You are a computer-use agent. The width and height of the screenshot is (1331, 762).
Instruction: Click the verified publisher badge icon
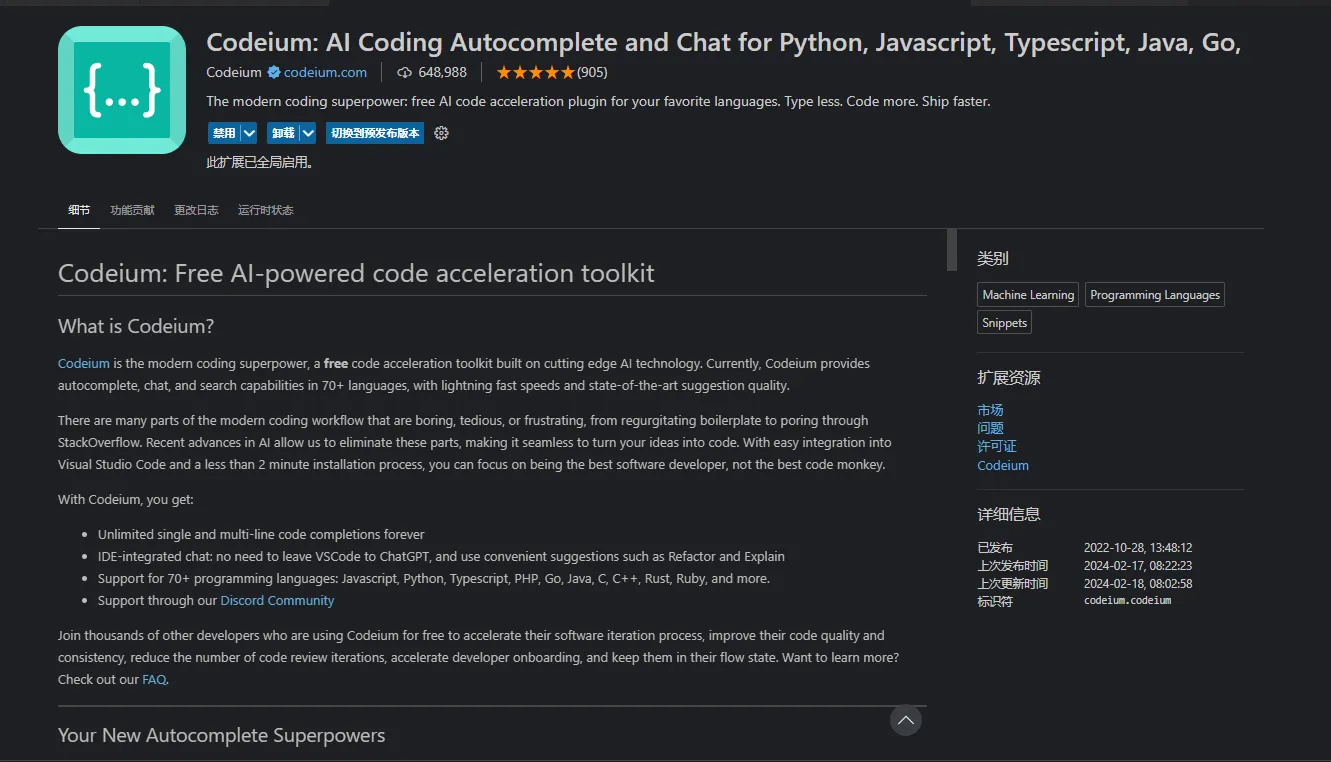[272, 72]
